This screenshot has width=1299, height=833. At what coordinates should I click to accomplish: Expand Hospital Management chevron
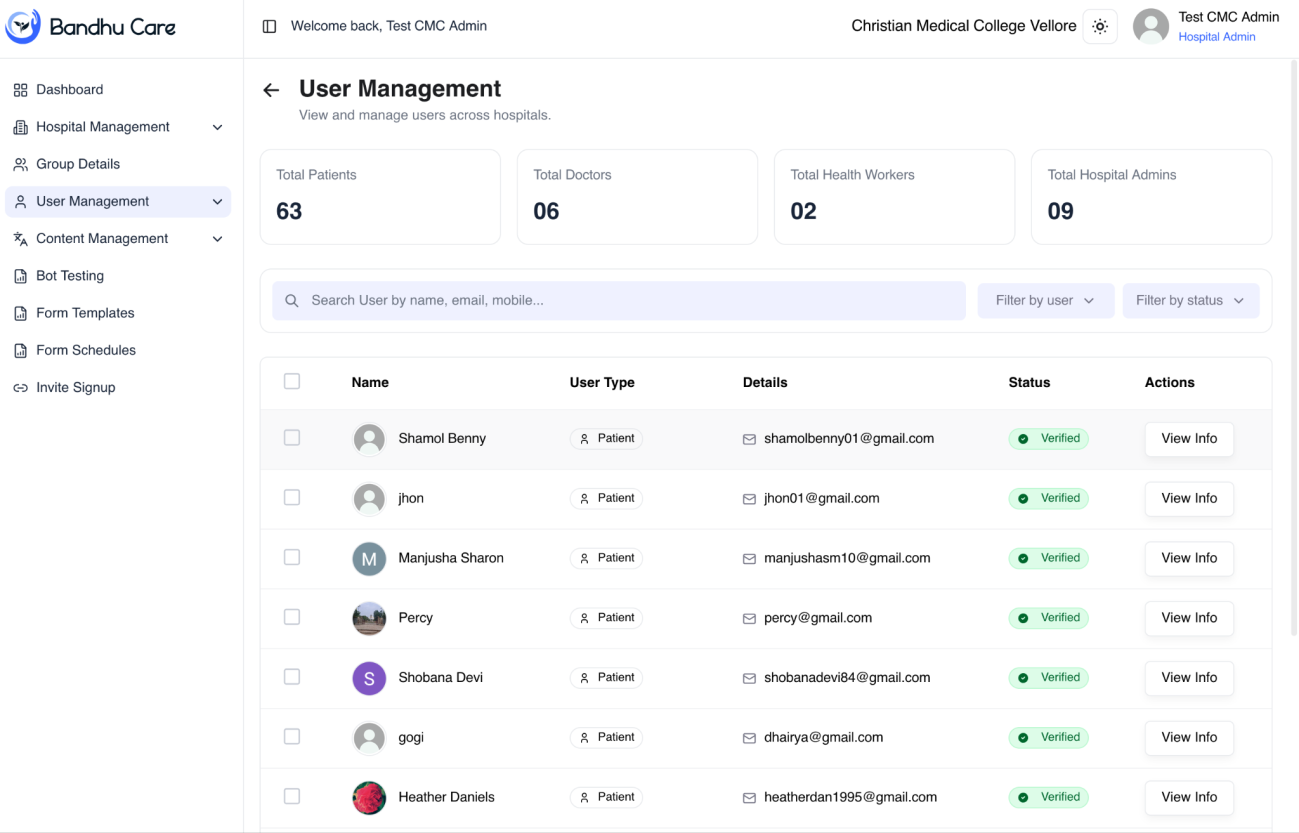218,127
